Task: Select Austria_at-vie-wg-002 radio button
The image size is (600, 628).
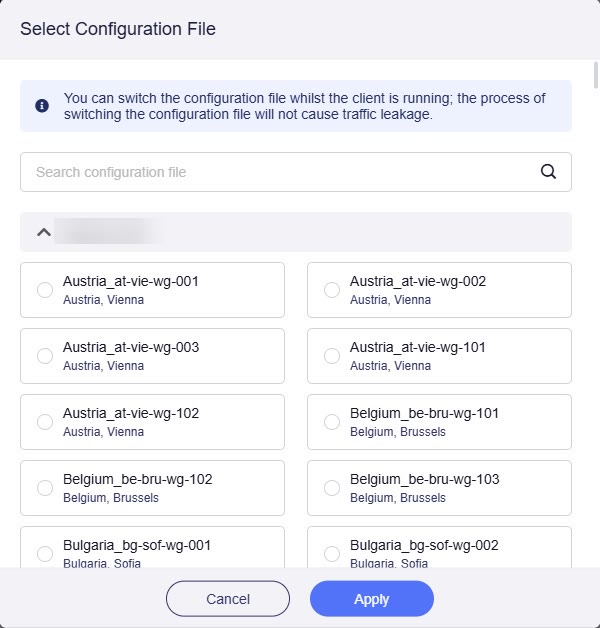Action: coord(332,290)
